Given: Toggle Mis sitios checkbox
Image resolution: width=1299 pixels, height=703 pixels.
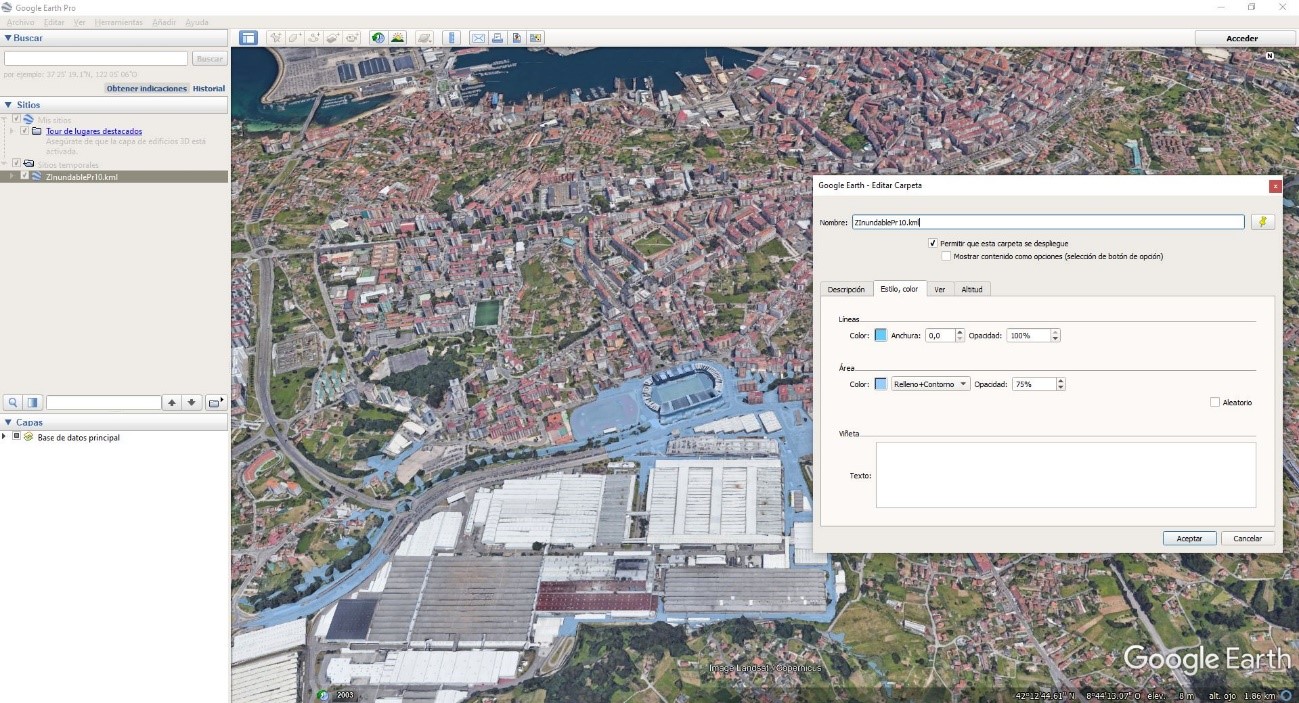Looking at the screenshot, I should coord(16,119).
